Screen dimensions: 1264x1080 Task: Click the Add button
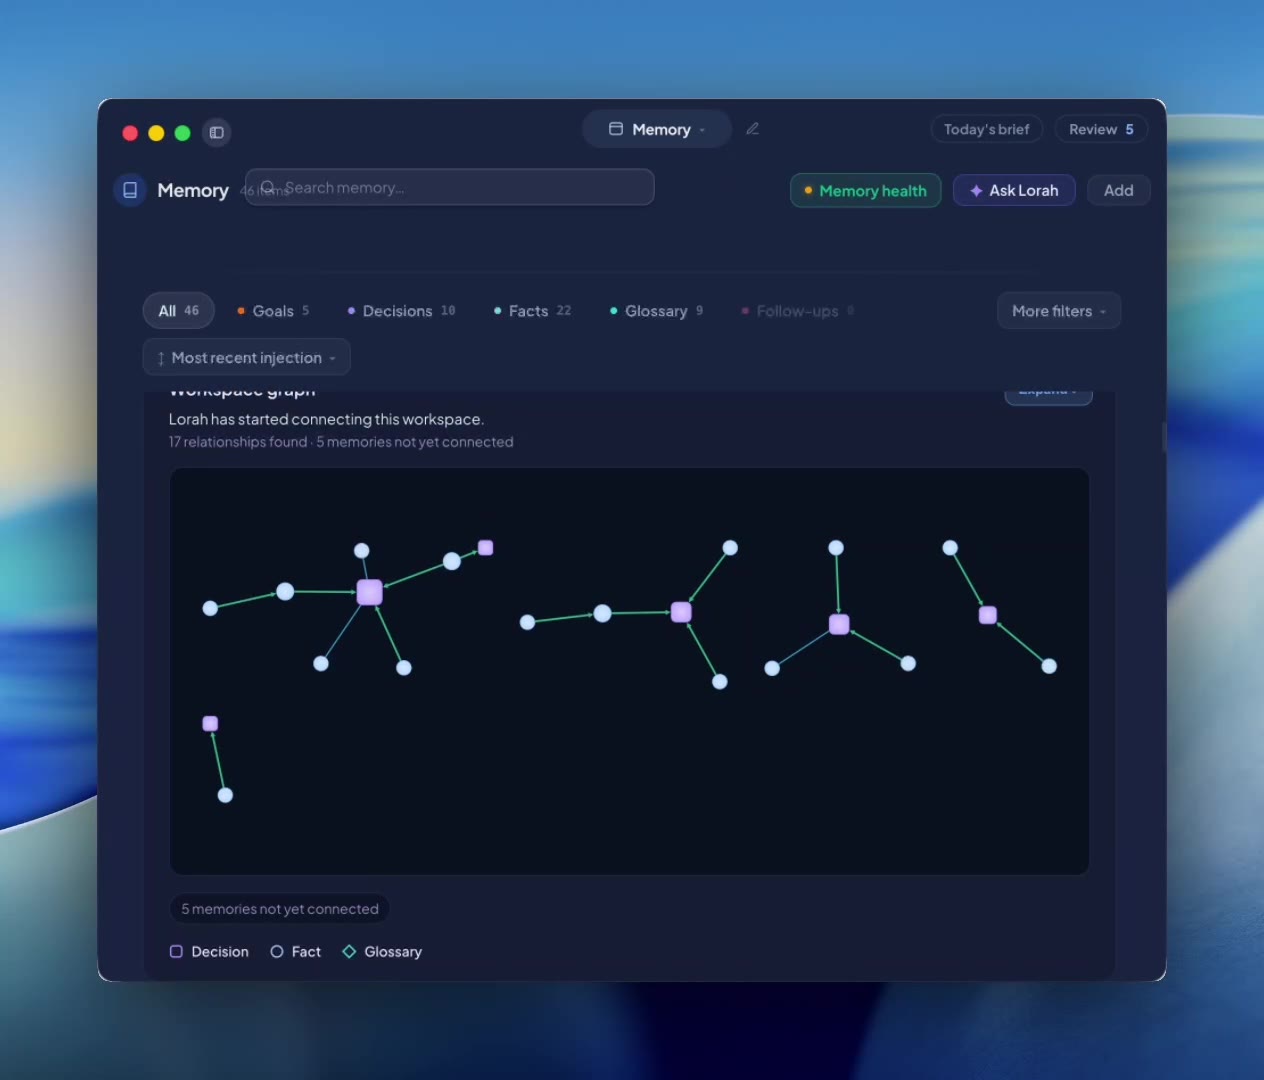point(1118,190)
